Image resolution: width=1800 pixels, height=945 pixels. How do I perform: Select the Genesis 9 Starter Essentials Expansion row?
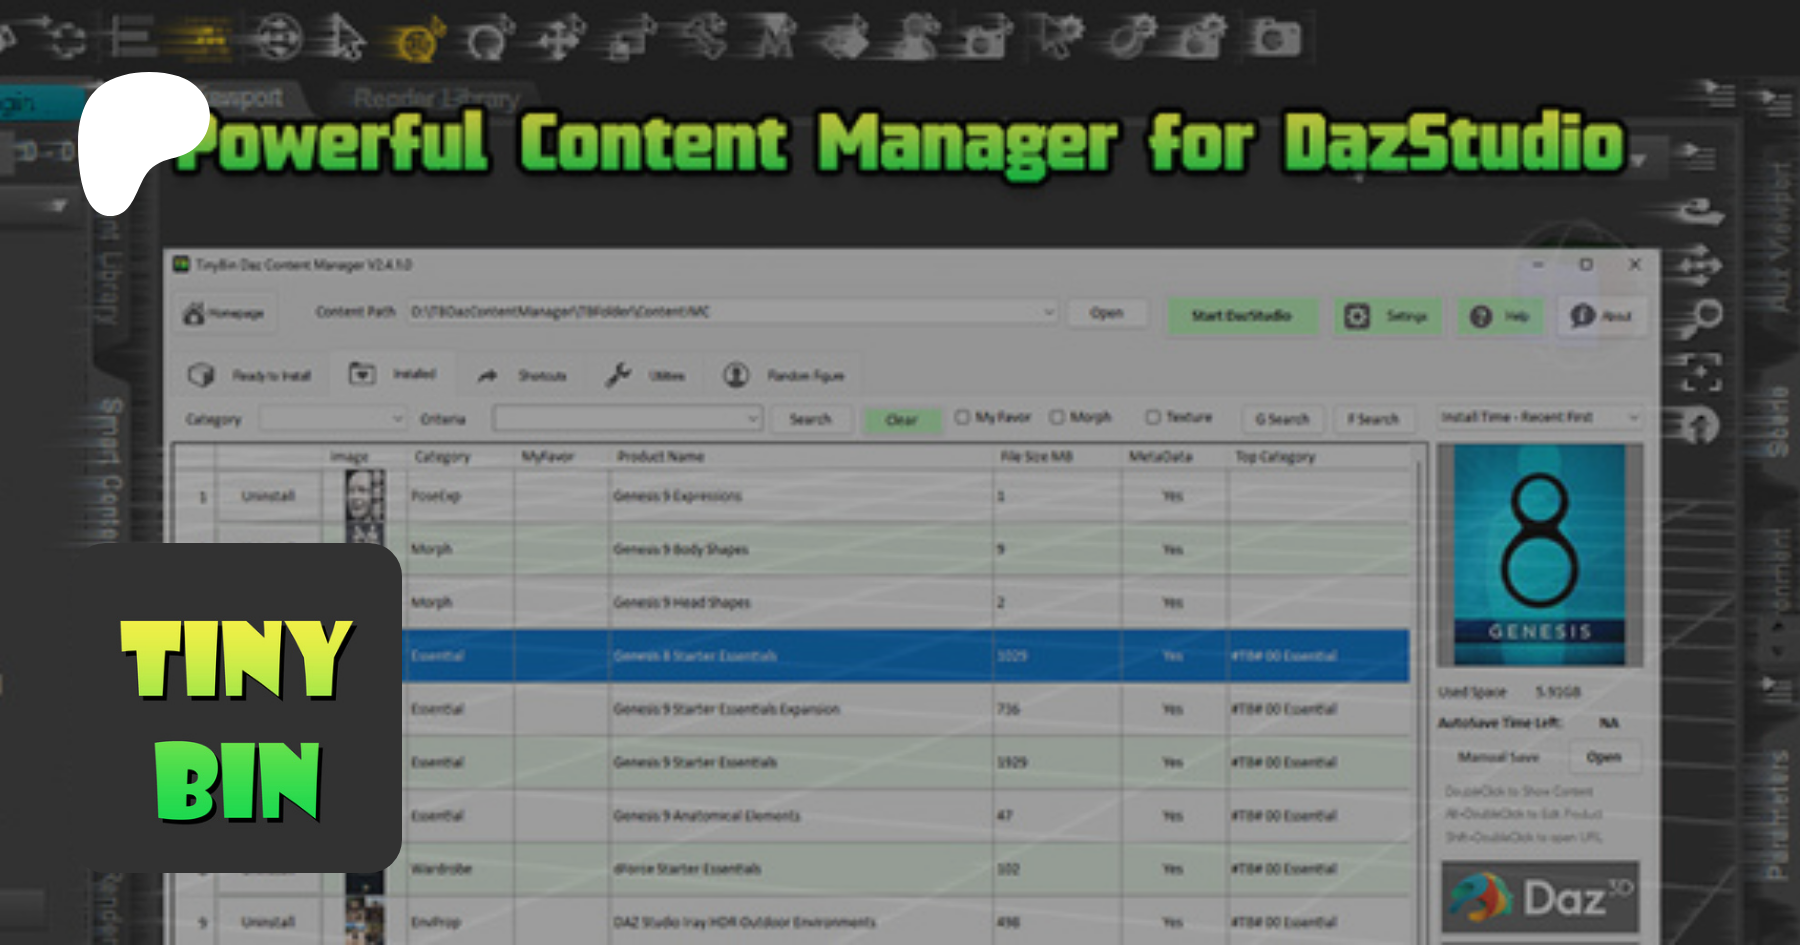pos(726,709)
